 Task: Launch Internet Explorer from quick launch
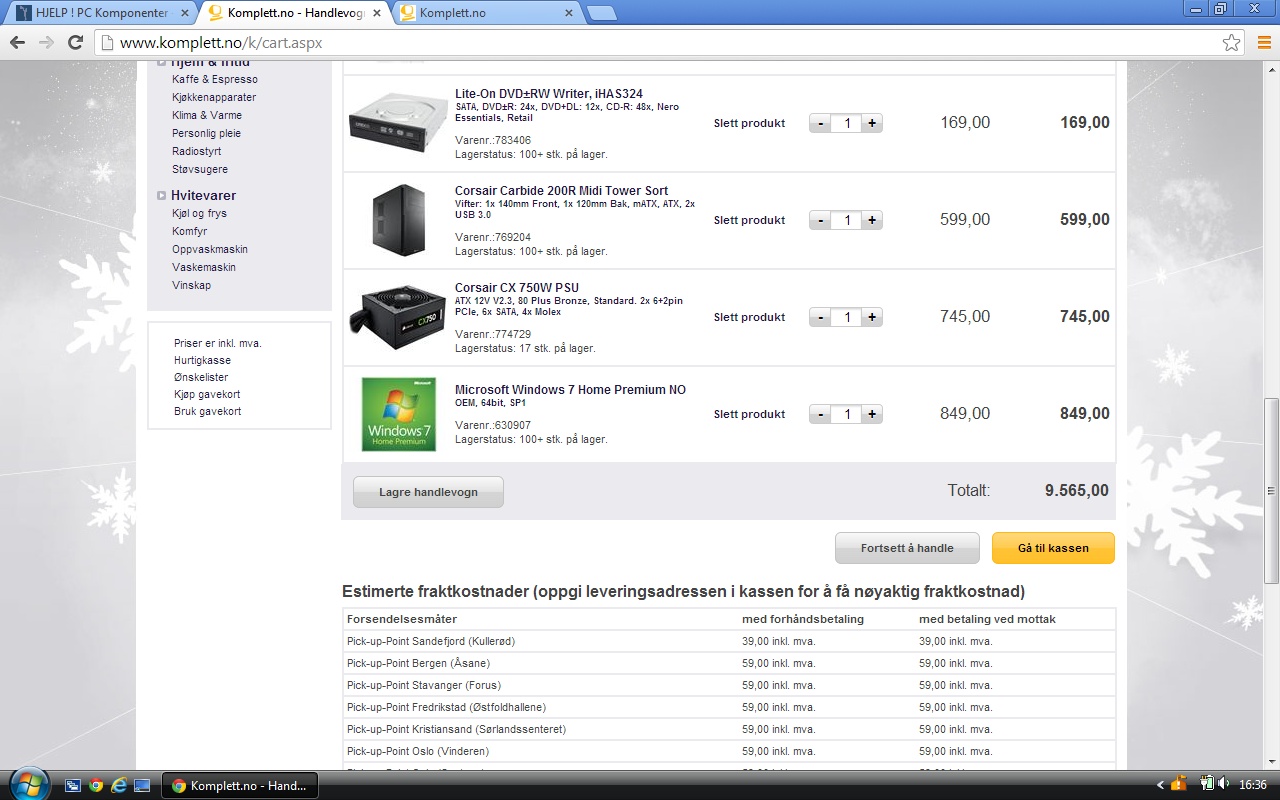coord(119,786)
